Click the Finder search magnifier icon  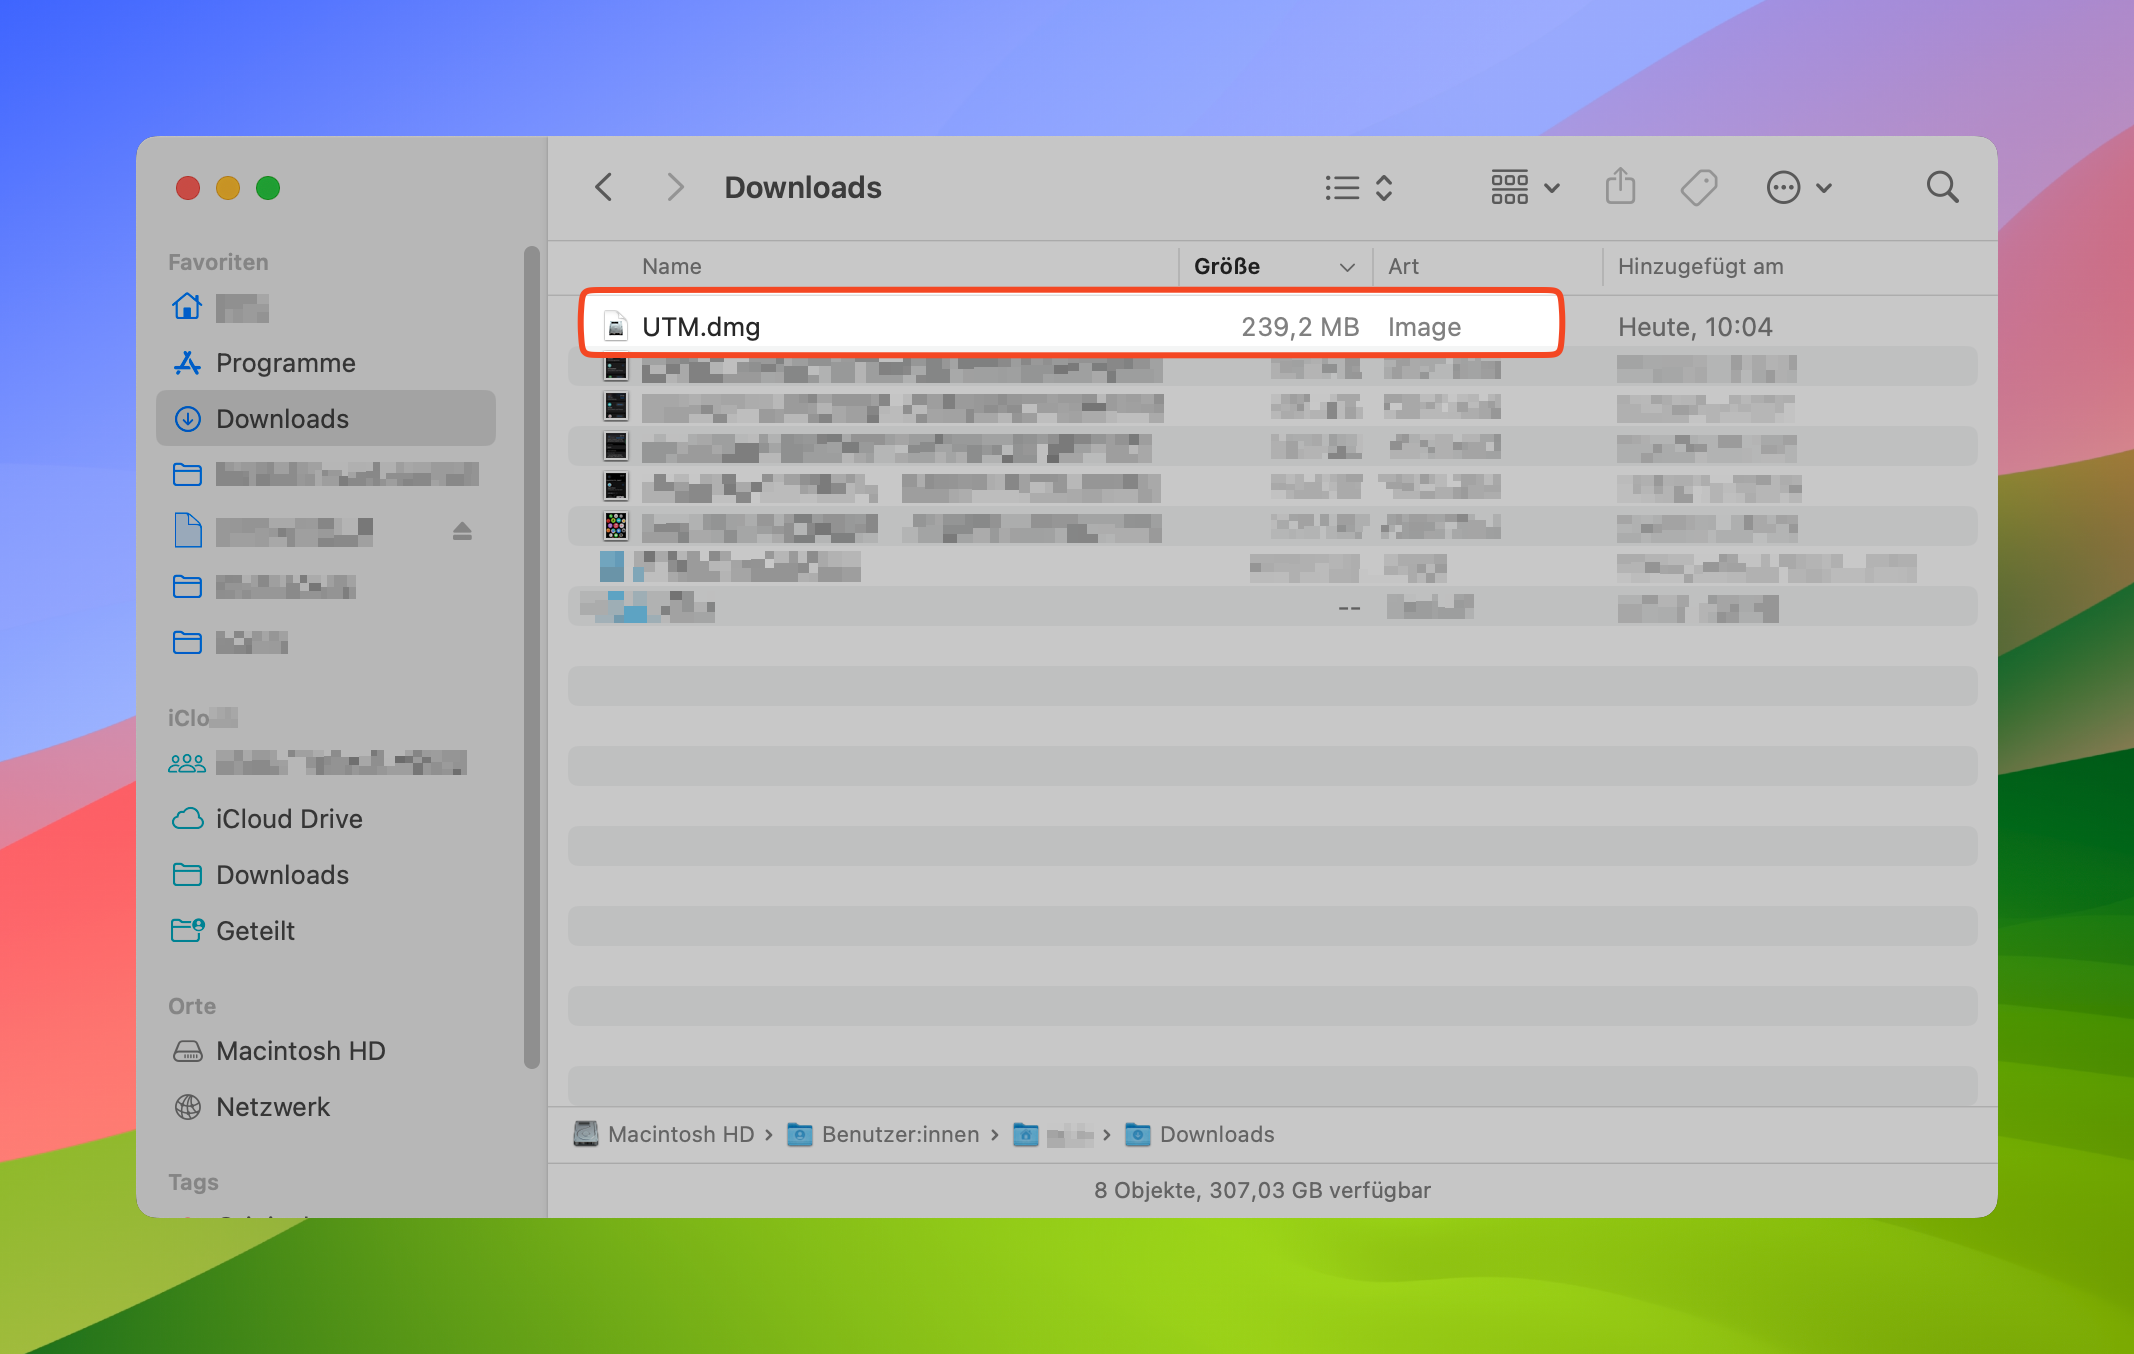click(x=1941, y=187)
